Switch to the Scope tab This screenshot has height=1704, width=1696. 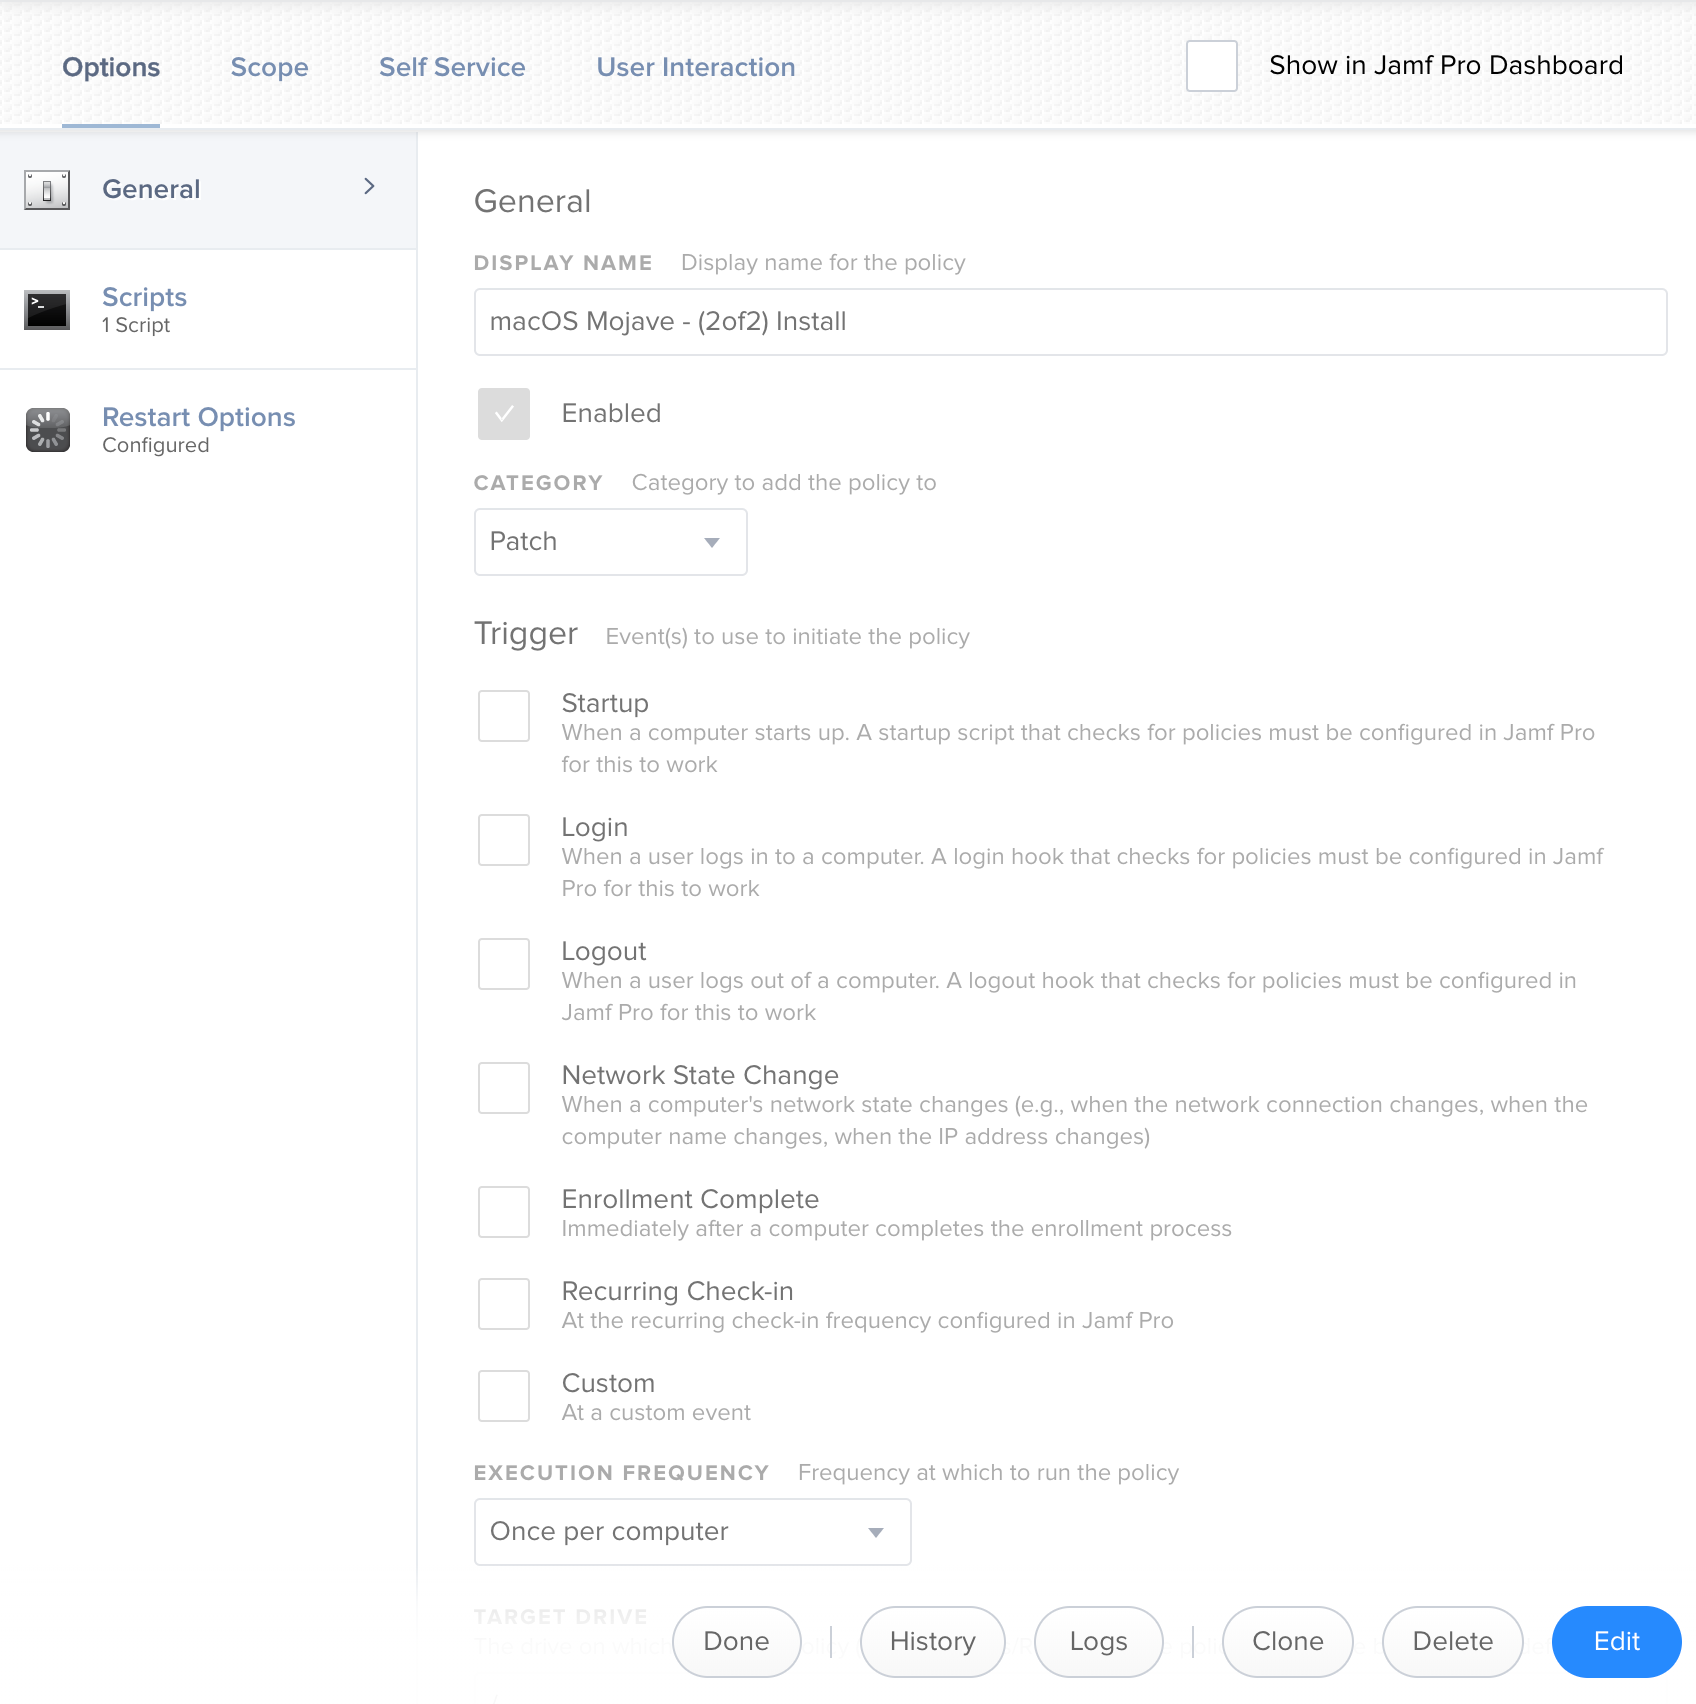tap(269, 67)
